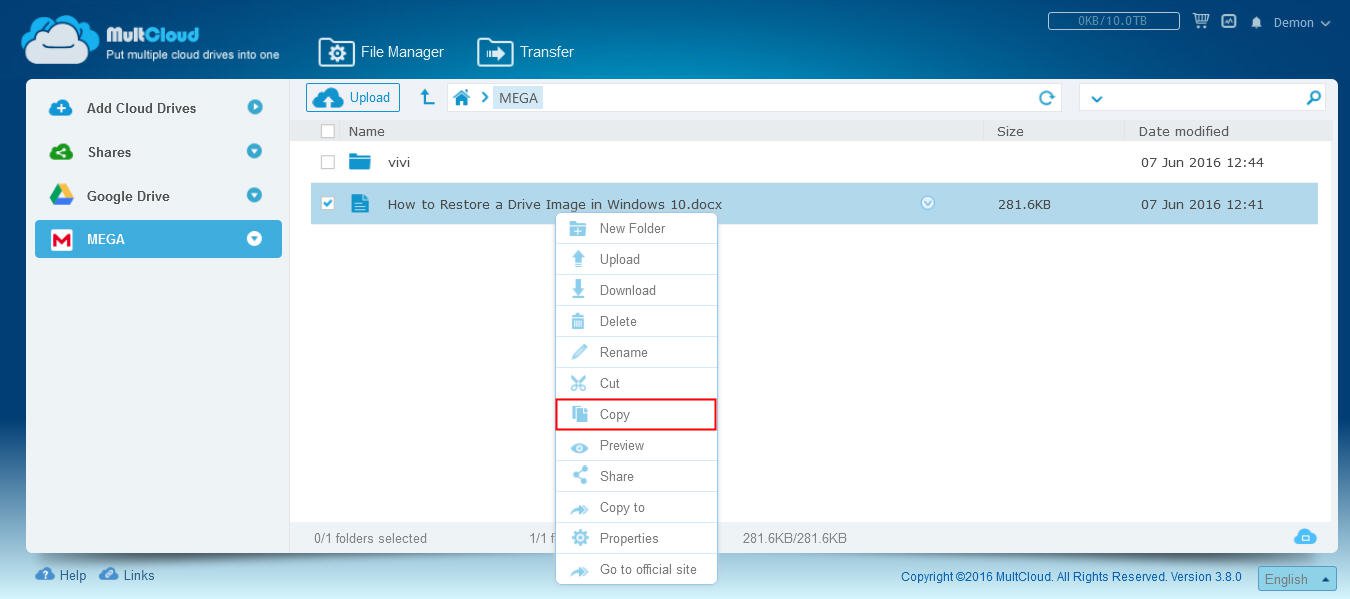Select the MEGA drive in sidebar
The width and height of the screenshot is (1350, 599).
click(x=158, y=239)
